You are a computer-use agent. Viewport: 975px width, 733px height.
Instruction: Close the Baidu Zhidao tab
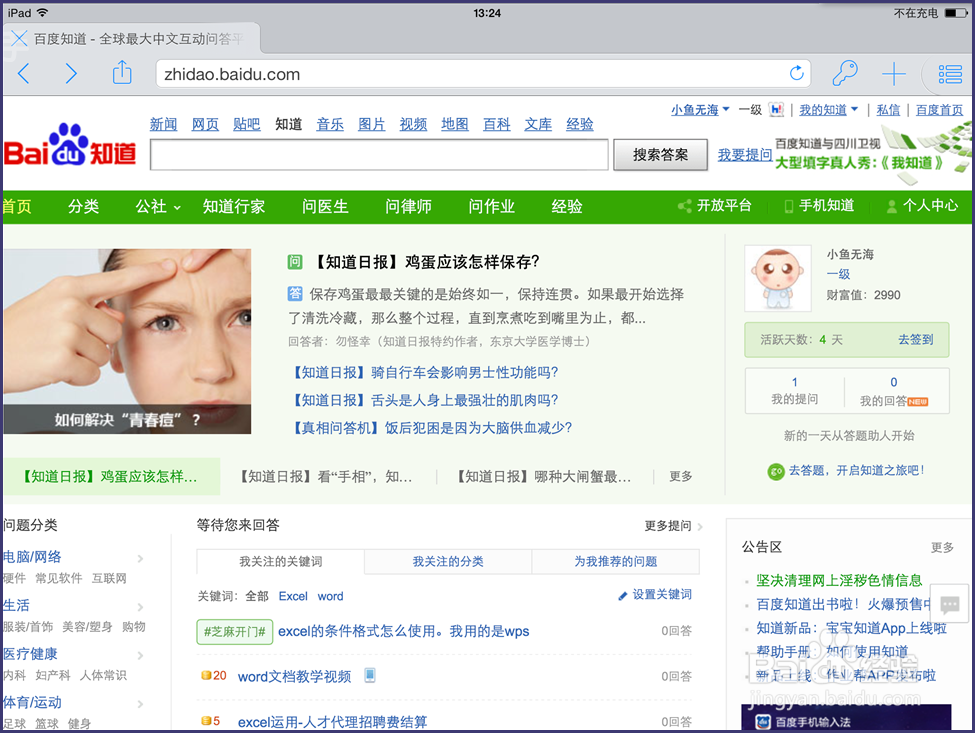[x=19, y=39]
